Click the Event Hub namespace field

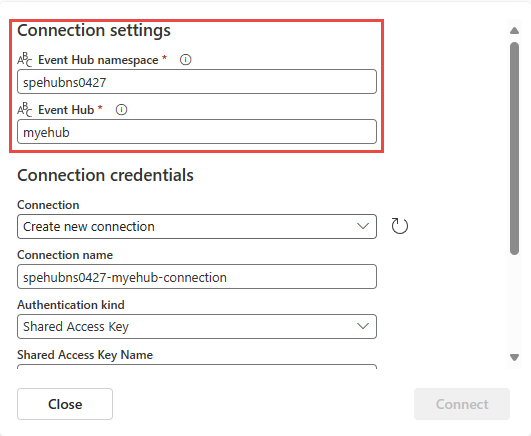[197, 82]
